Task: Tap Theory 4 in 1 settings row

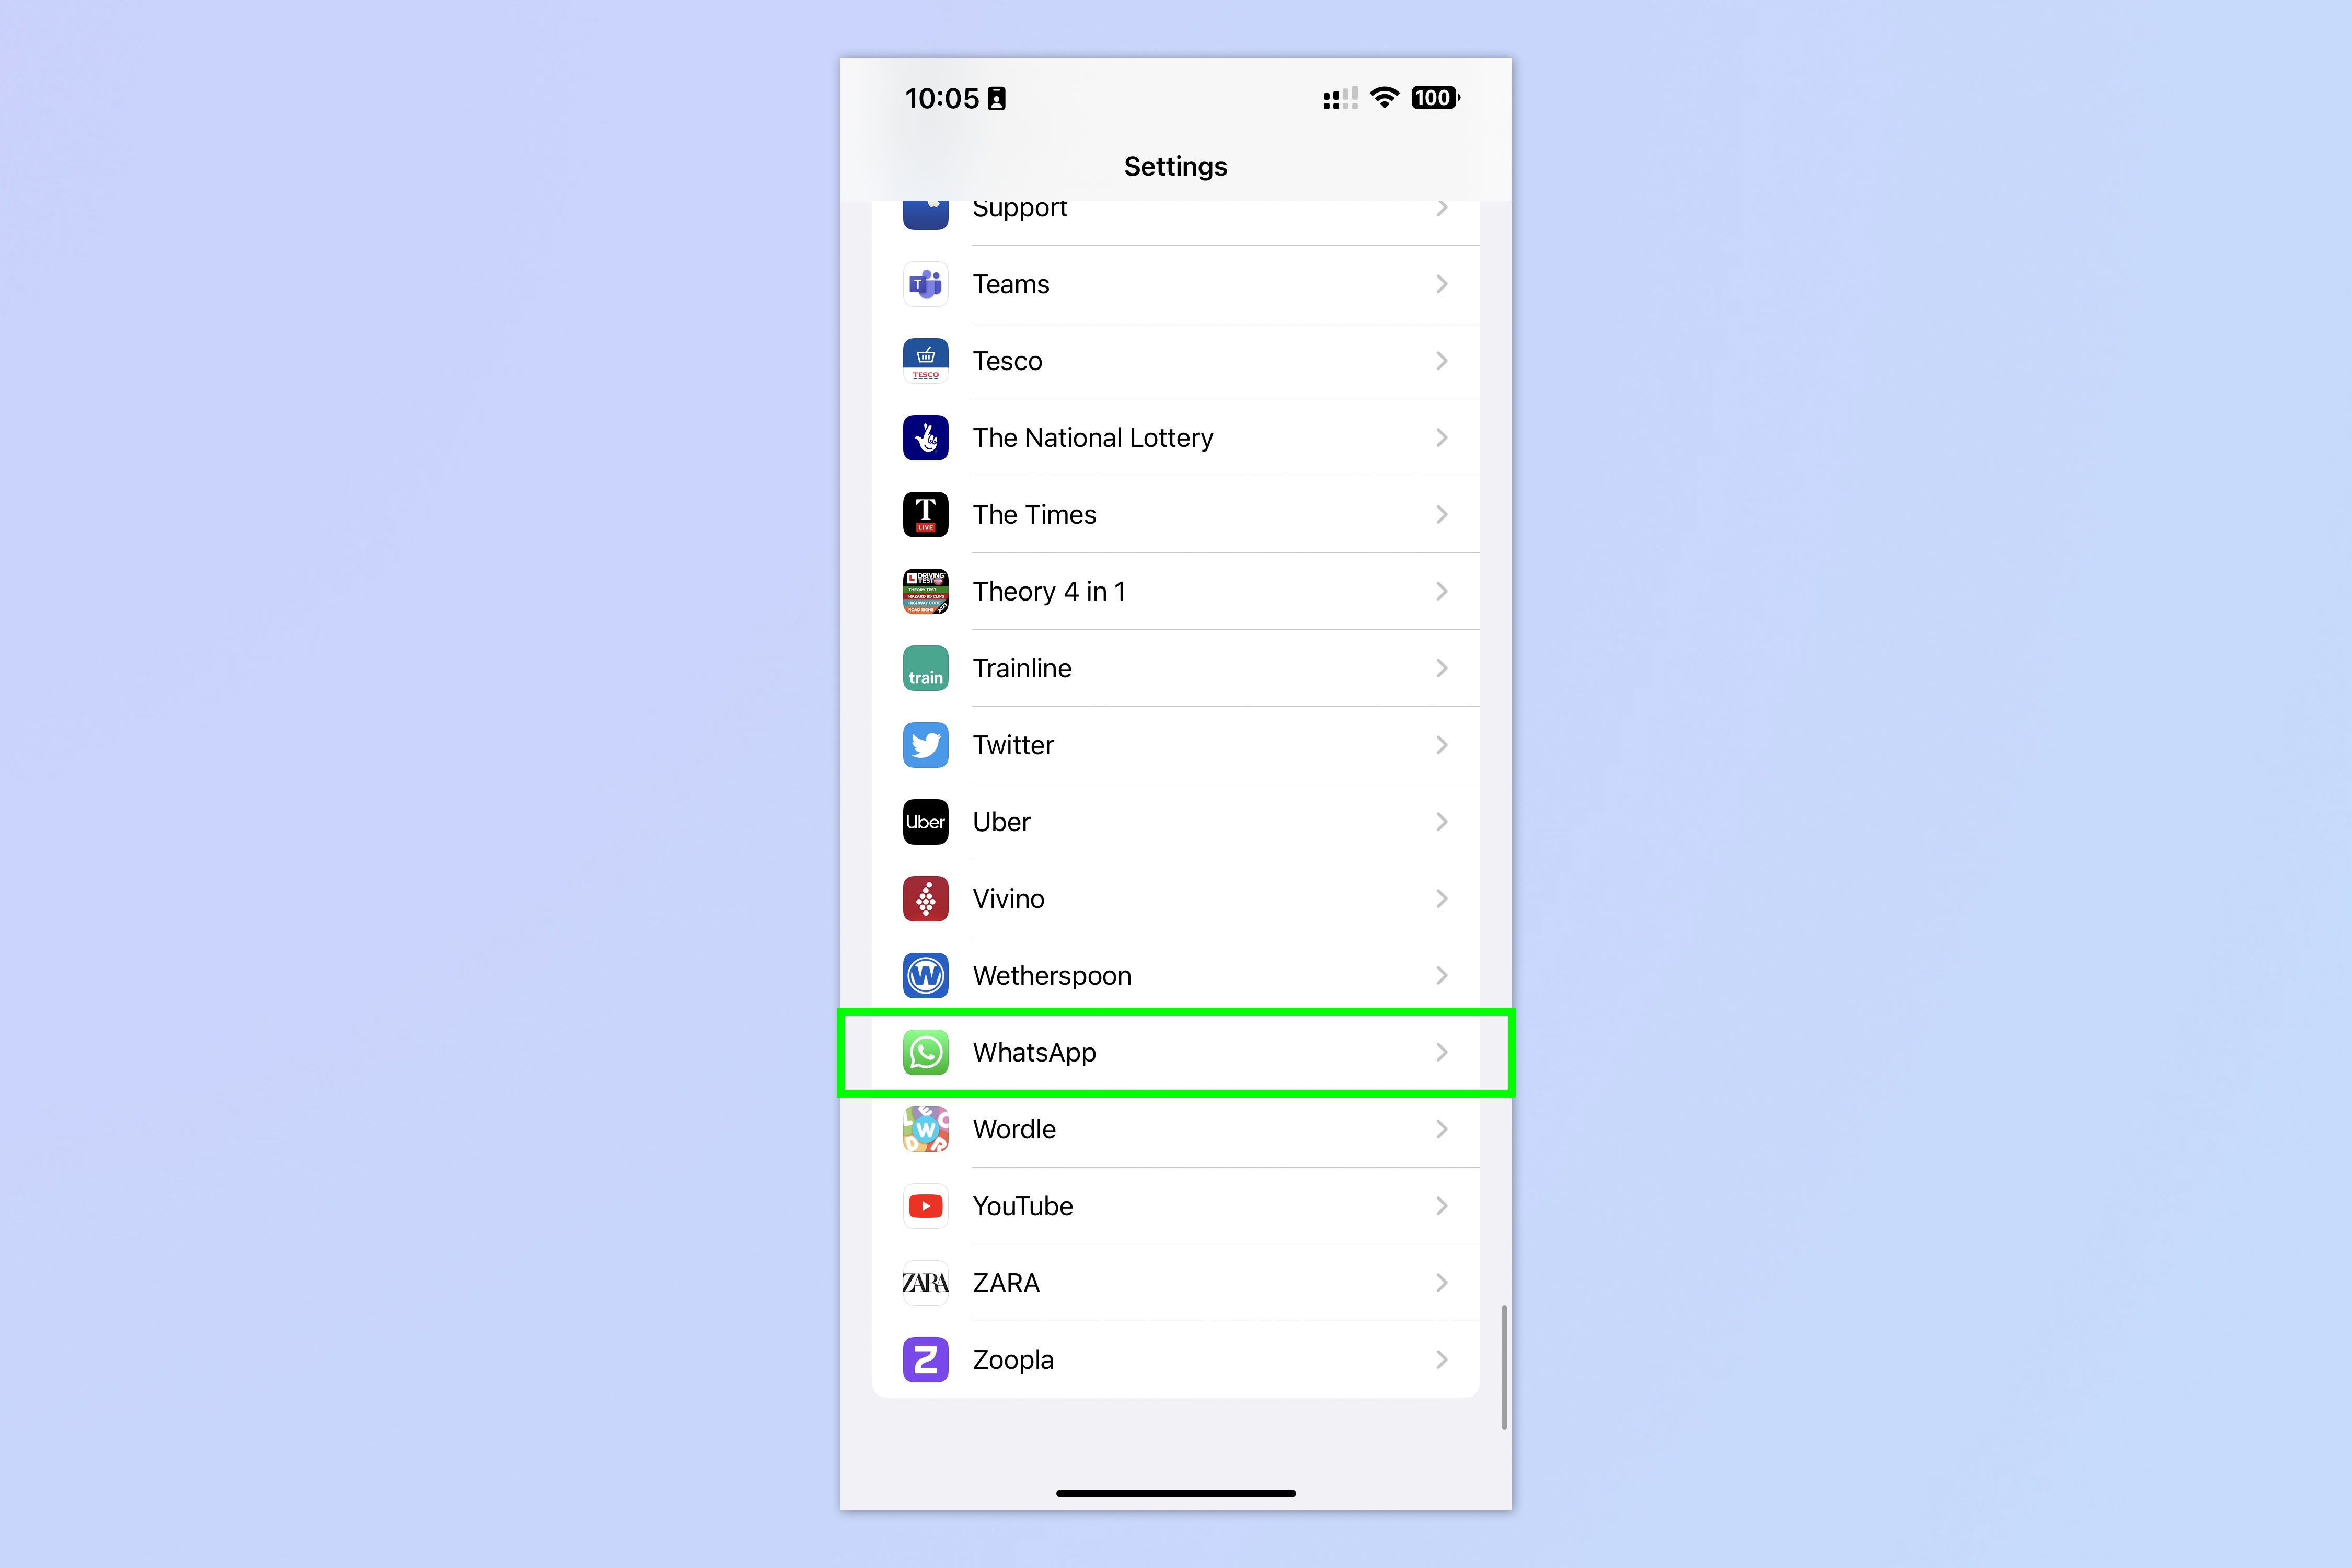Action: 1176,590
